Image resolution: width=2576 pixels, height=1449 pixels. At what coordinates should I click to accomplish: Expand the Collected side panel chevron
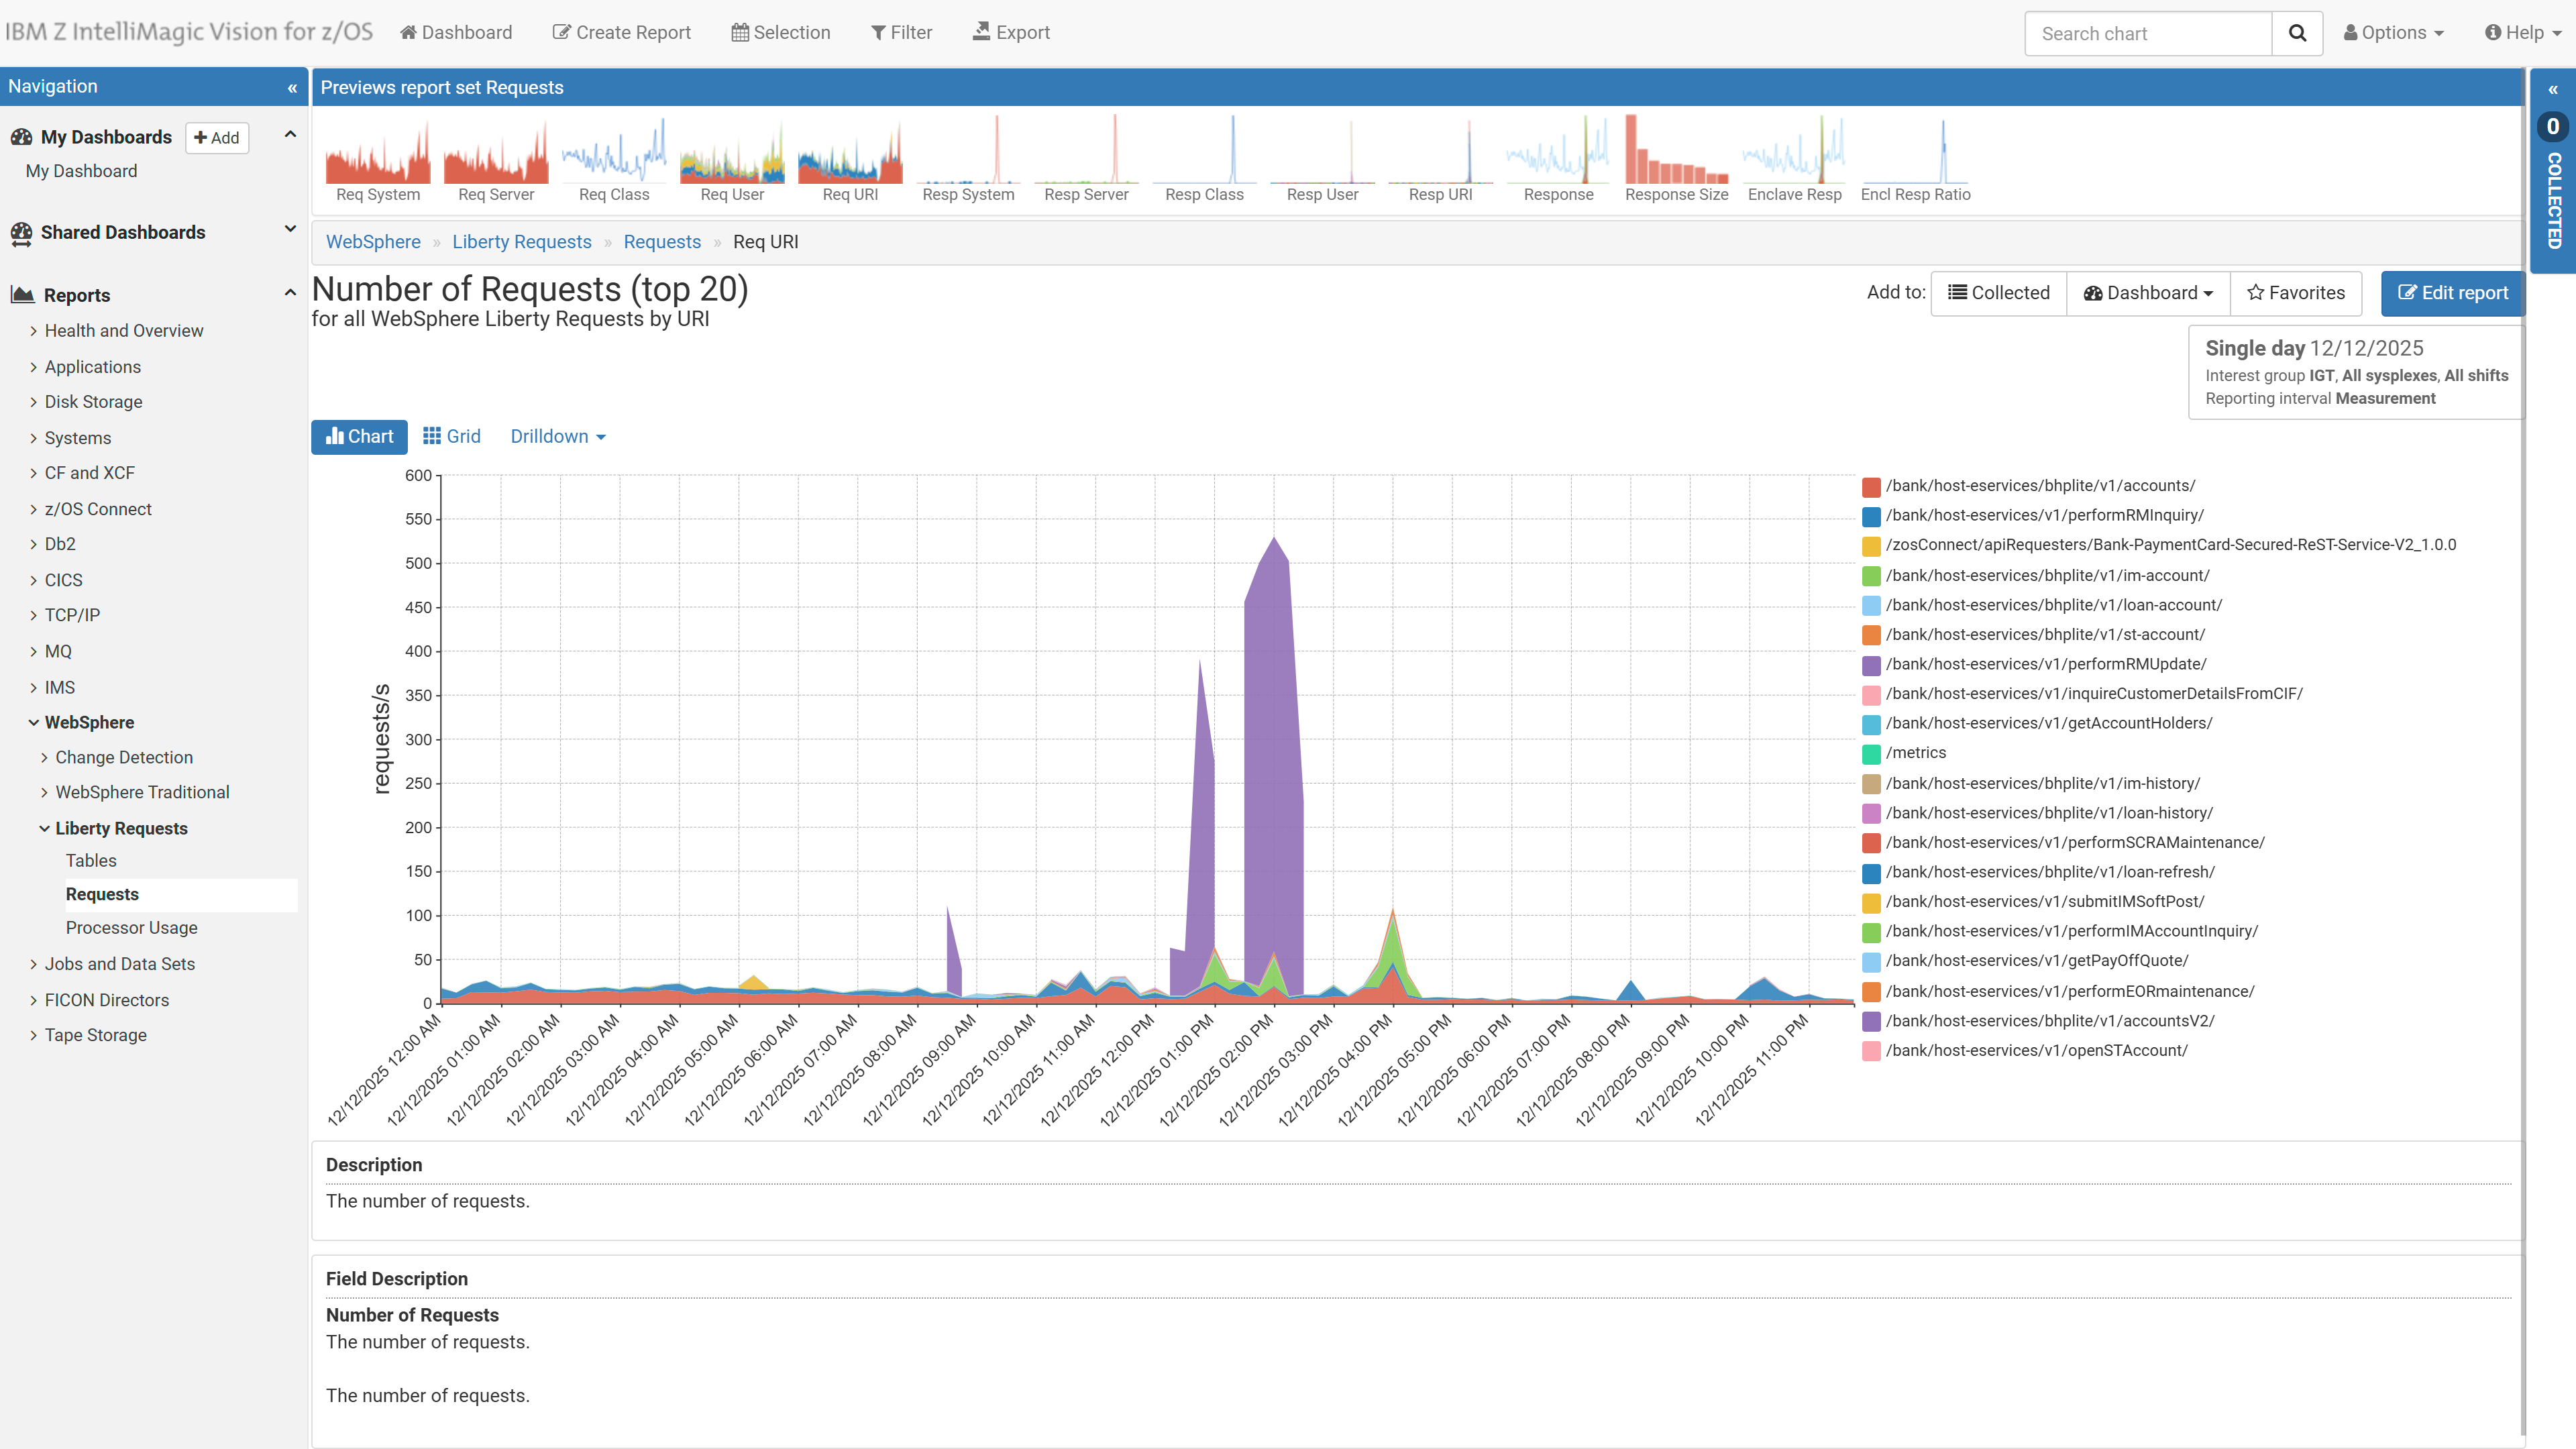tap(2553, 90)
